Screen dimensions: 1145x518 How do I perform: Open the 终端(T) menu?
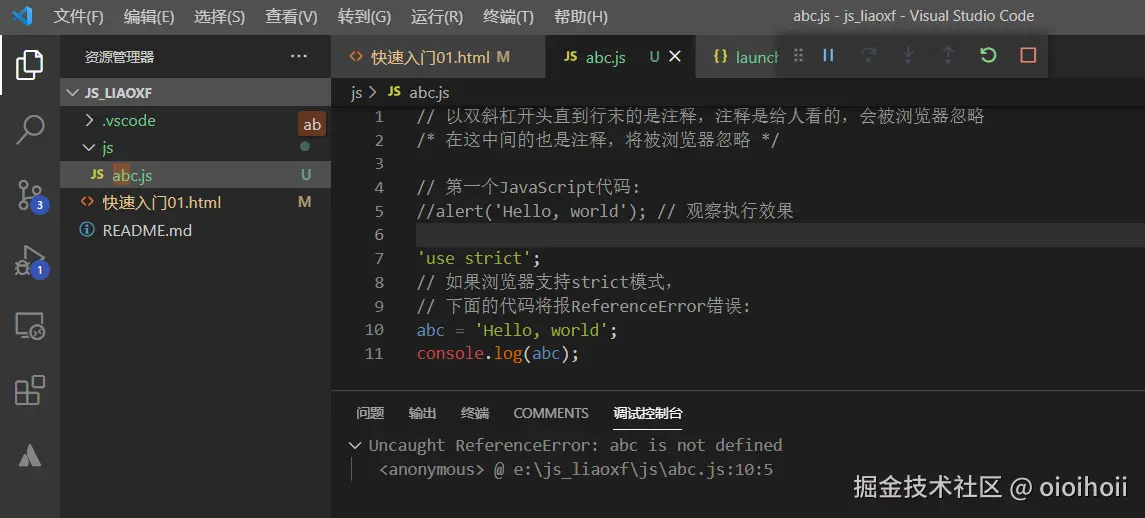click(x=508, y=16)
